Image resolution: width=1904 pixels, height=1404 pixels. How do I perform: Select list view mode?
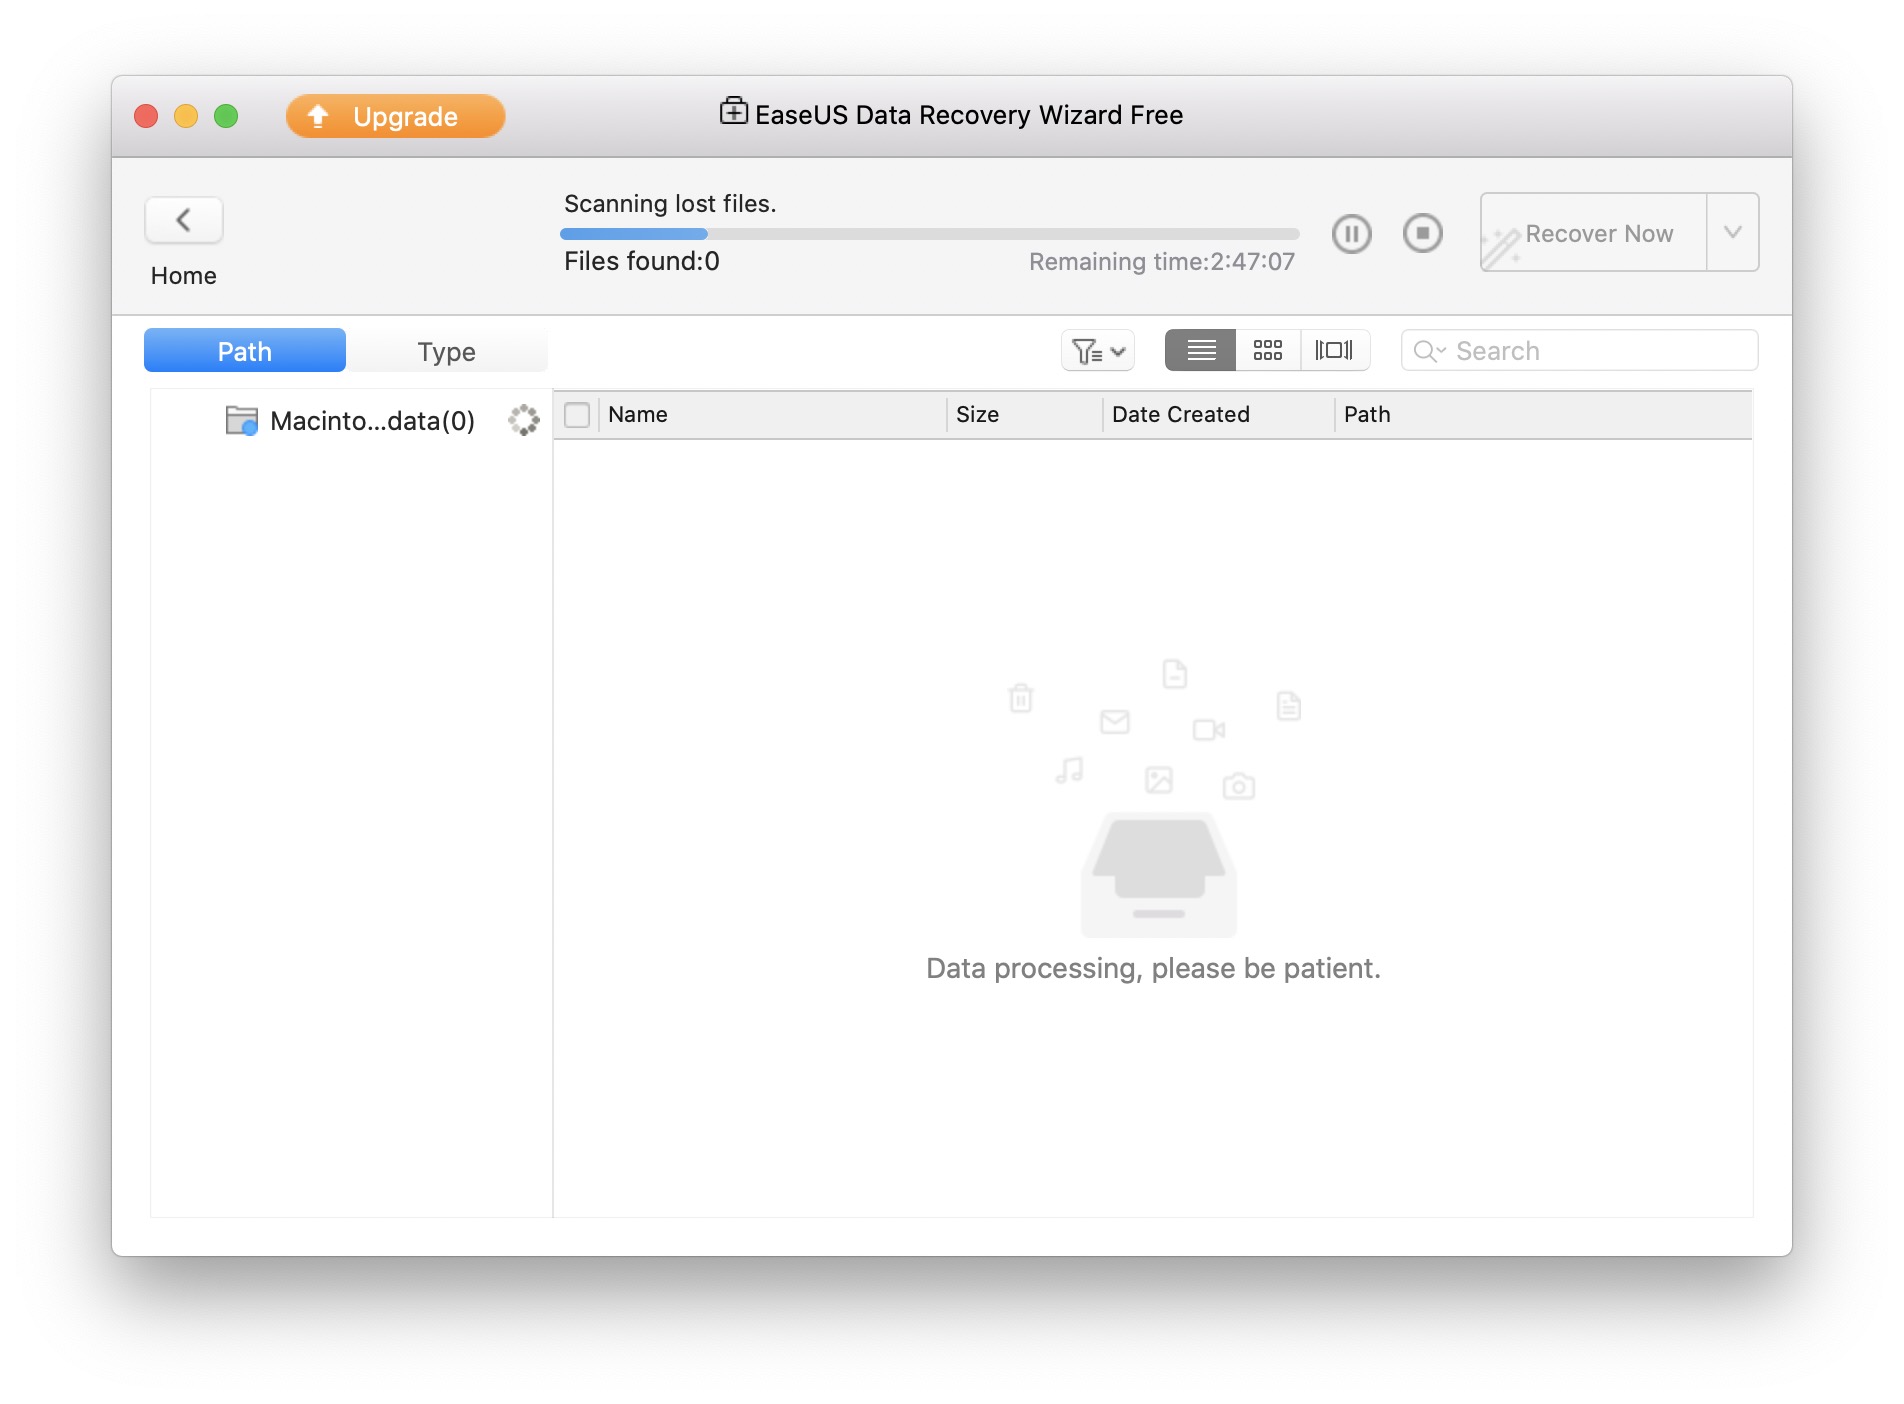[1201, 350]
